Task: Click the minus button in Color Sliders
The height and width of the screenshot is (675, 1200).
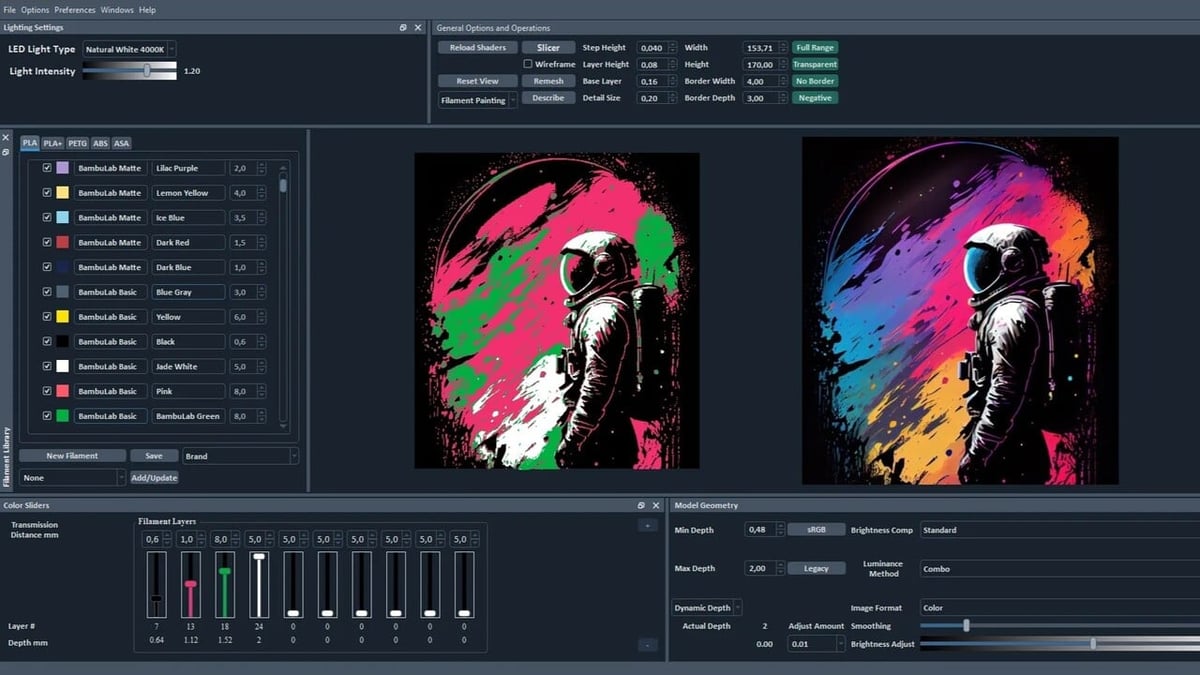Action: (x=647, y=645)
